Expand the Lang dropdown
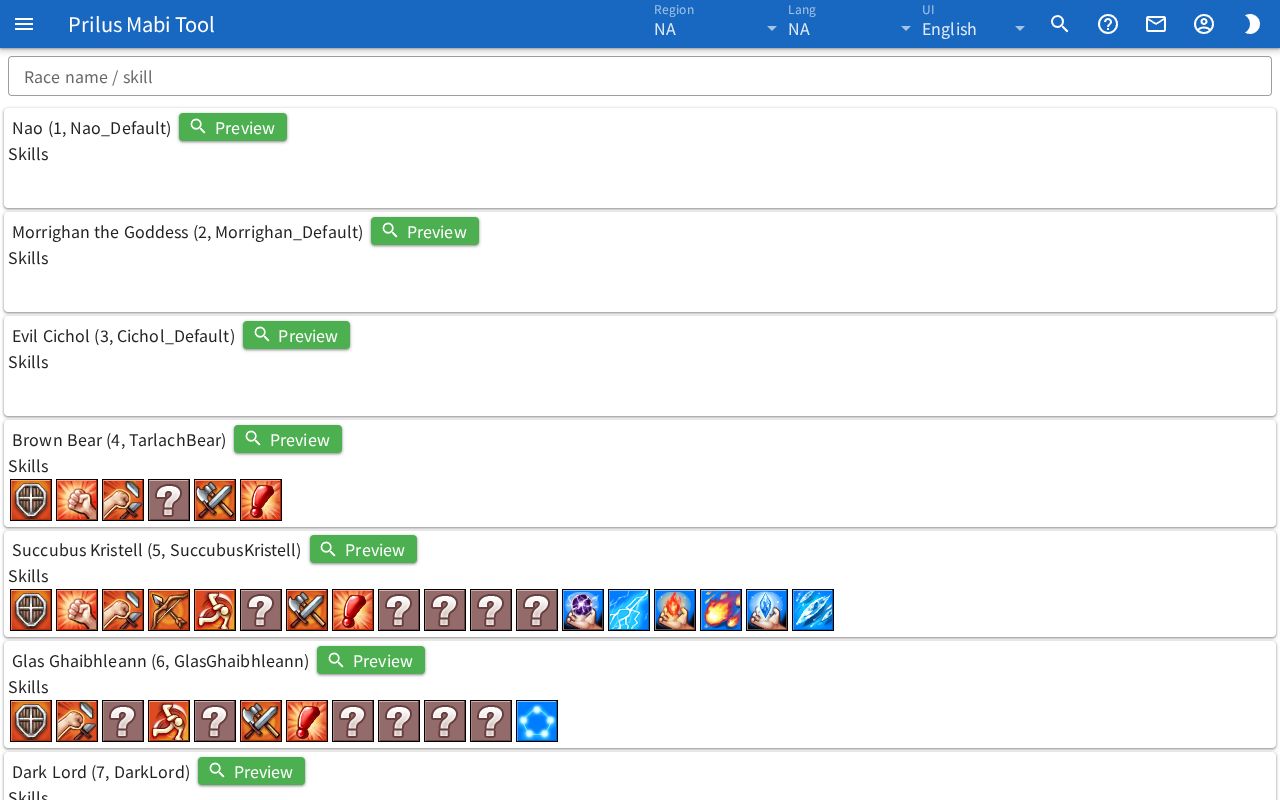1280x800 pixels. point(850,24)
